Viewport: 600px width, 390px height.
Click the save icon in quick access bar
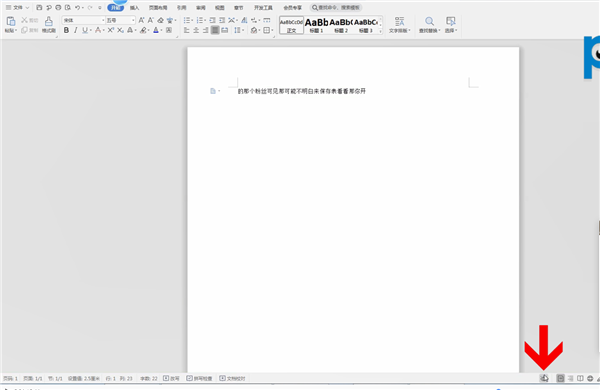(39, 8)
